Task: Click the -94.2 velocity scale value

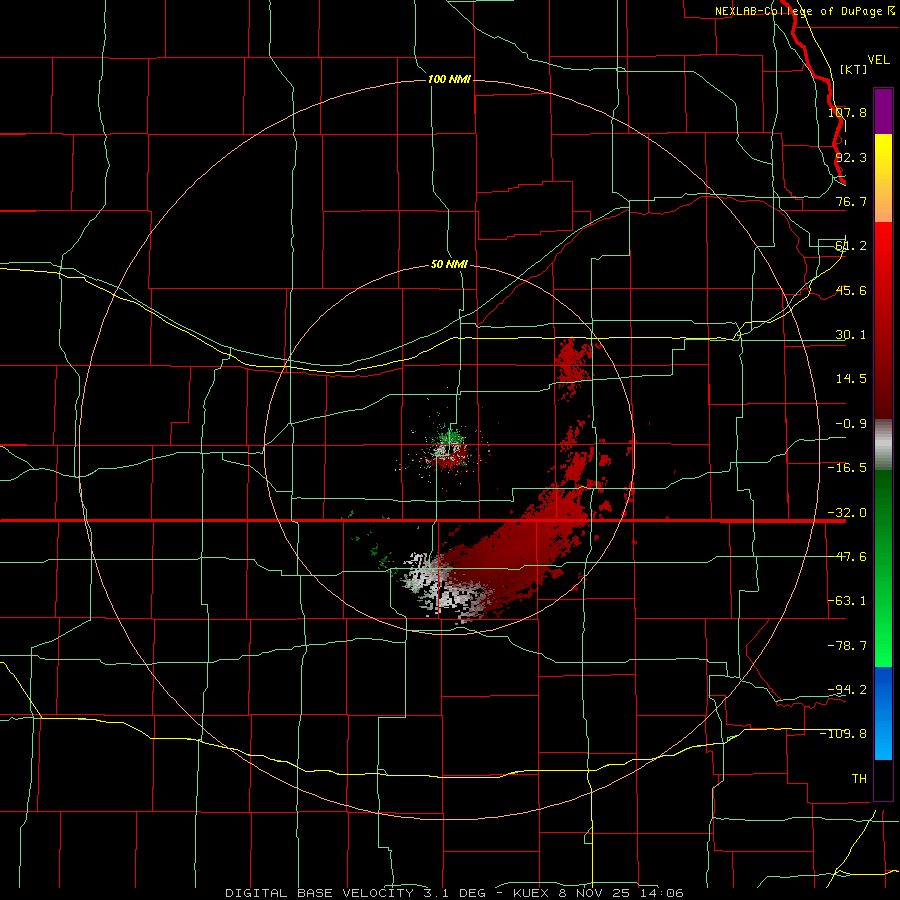Action: pyautogui.click(x=847, y=689)
